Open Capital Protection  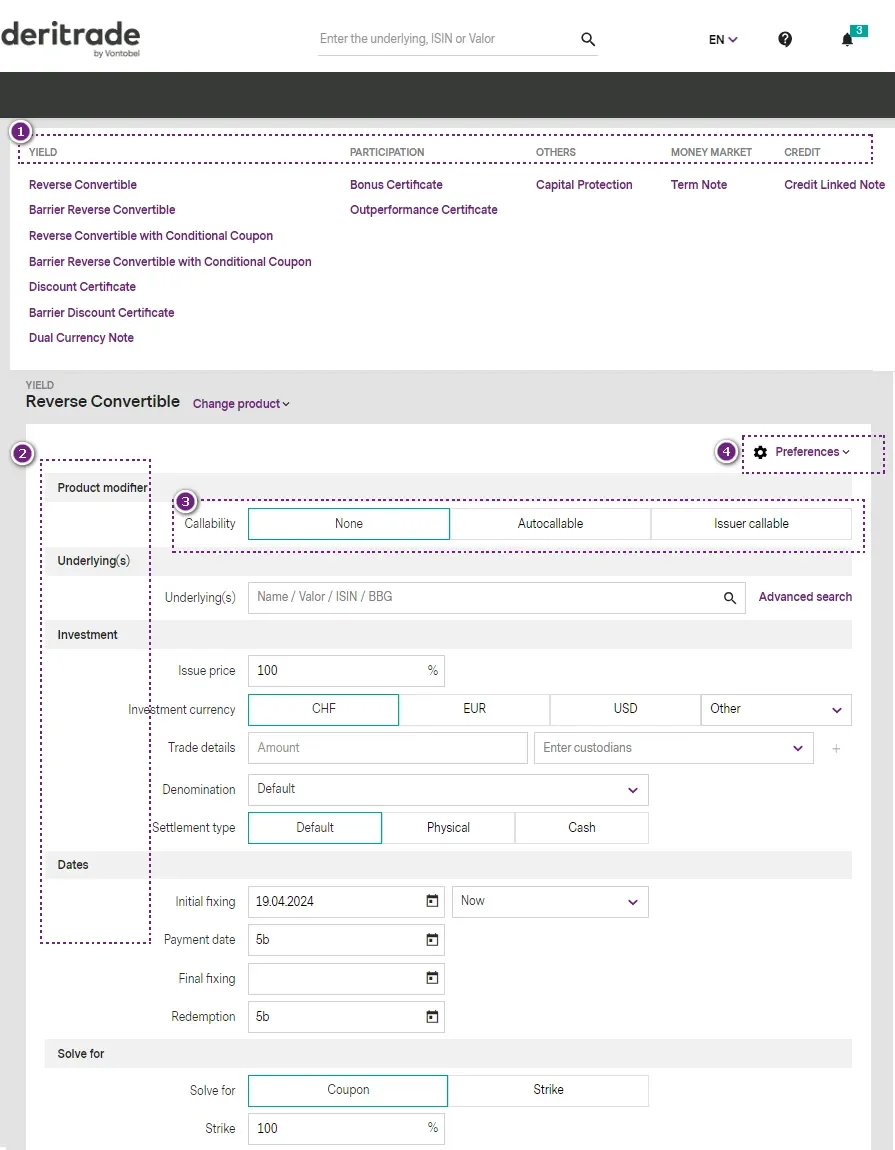point(584,185)
